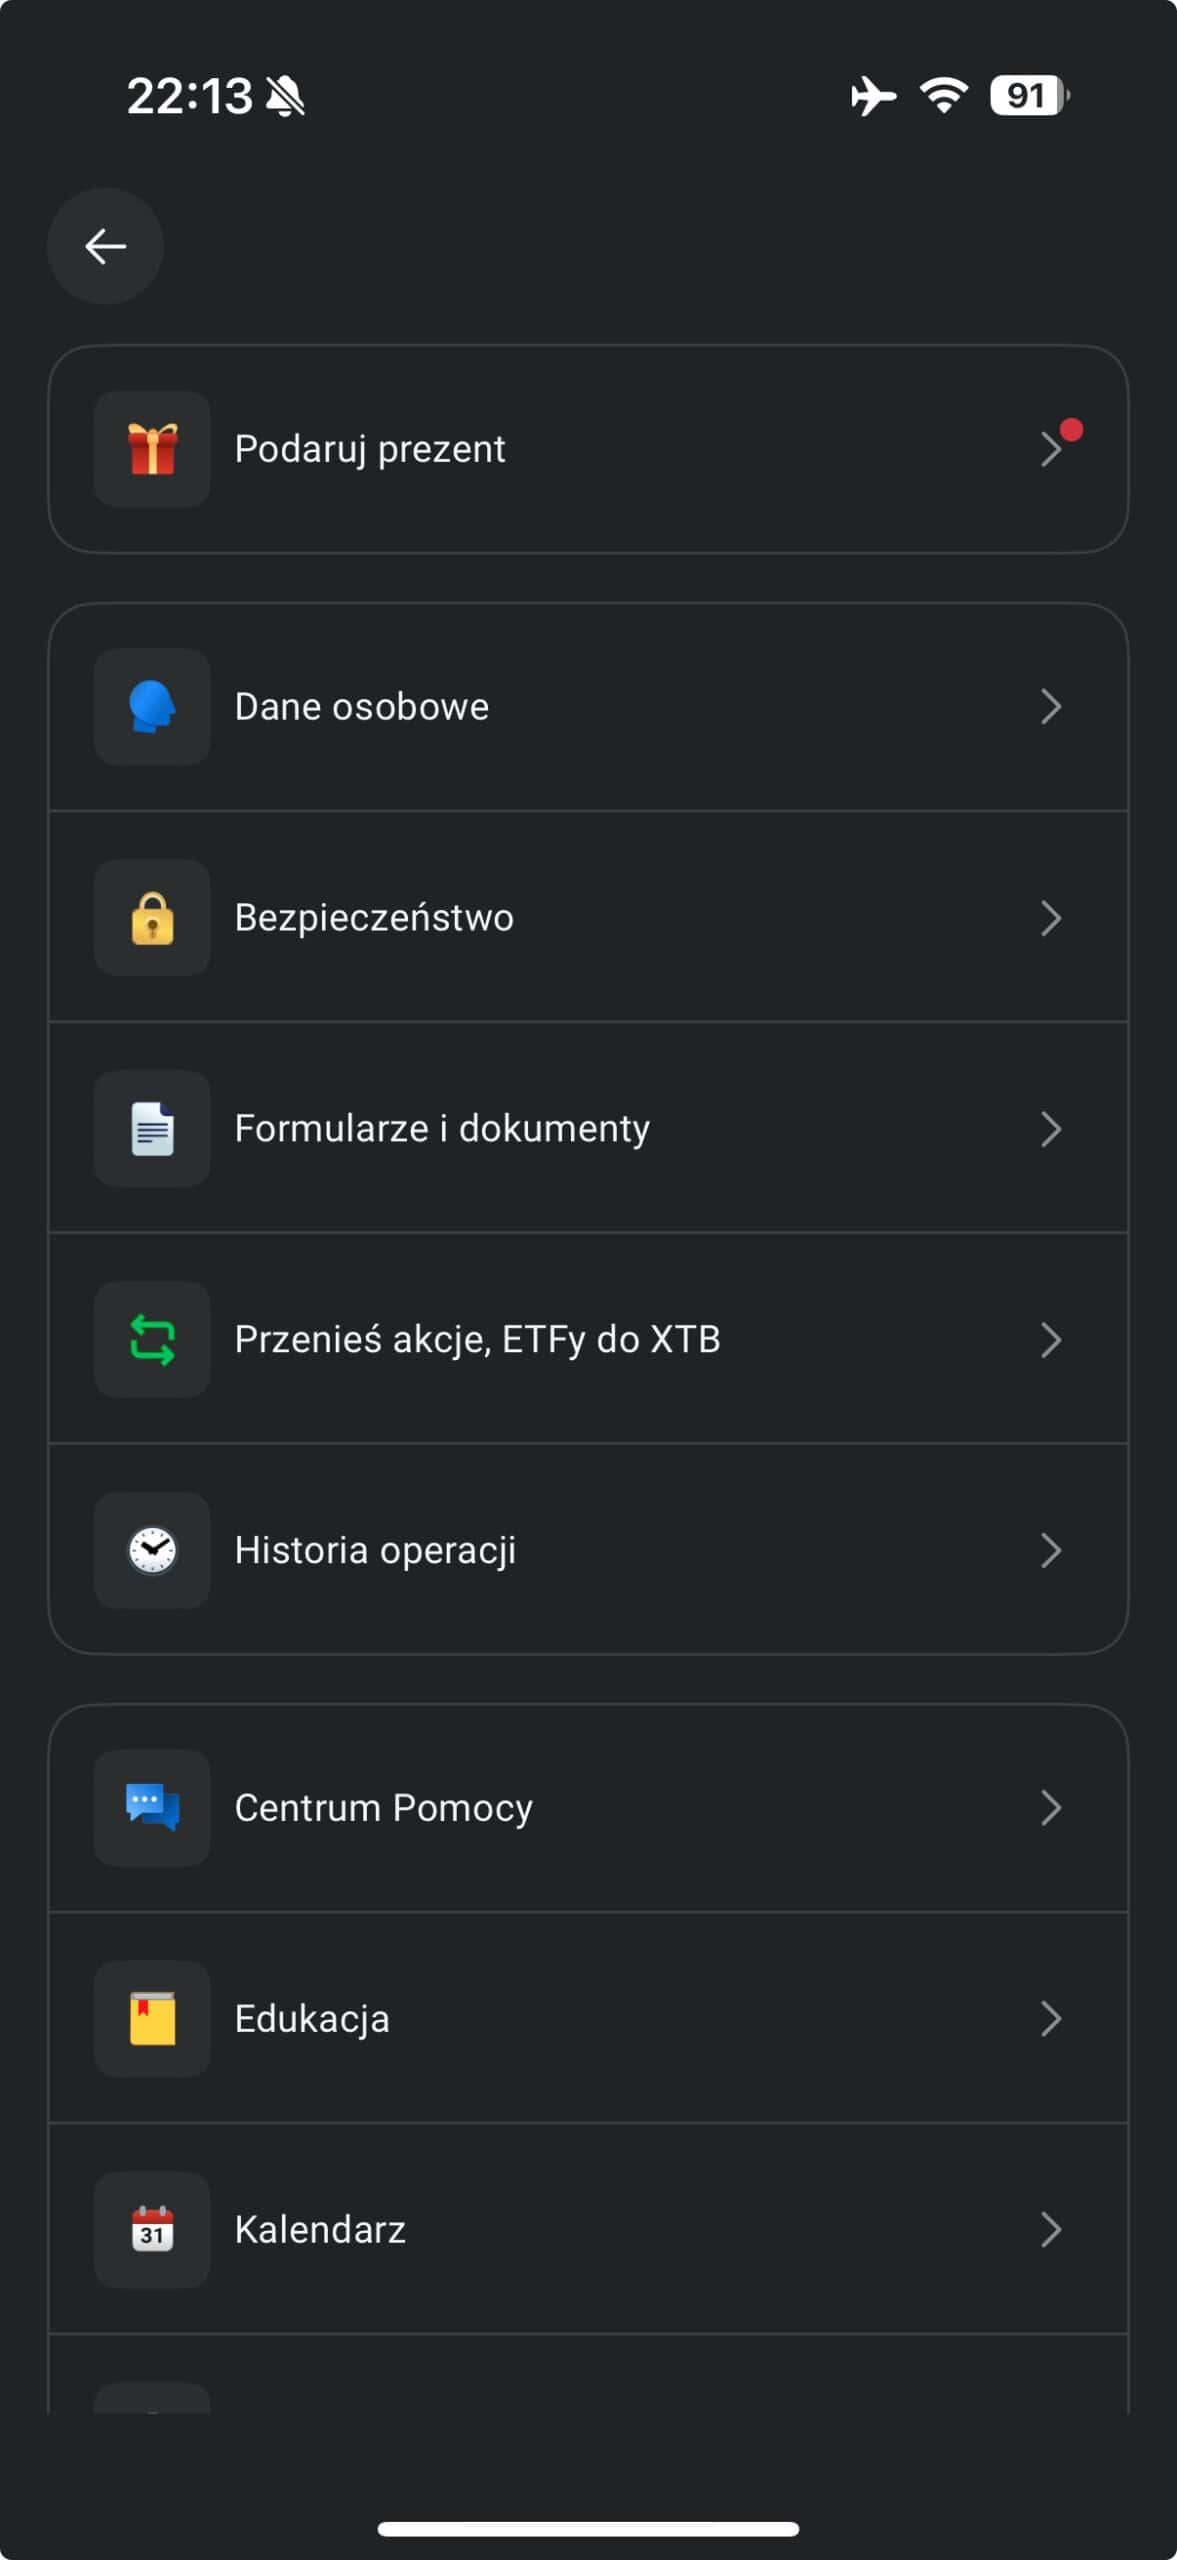Open Przenieś akcje, ETFy do XTB
The width and height of the screenshot is (1177, 2560).
click(x=477, y=1340)
